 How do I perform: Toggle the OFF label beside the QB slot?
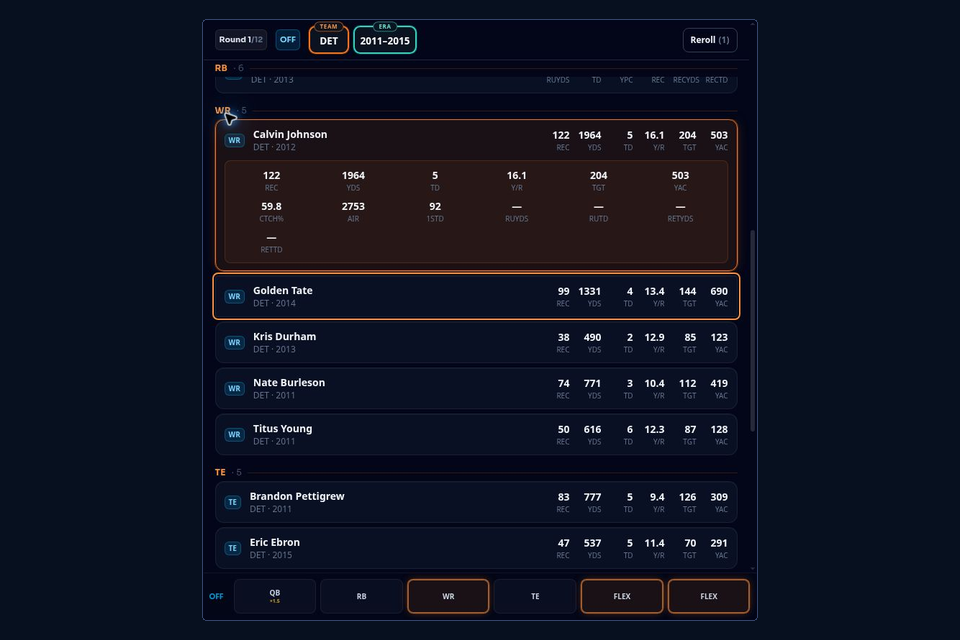(x=216, y=596)
